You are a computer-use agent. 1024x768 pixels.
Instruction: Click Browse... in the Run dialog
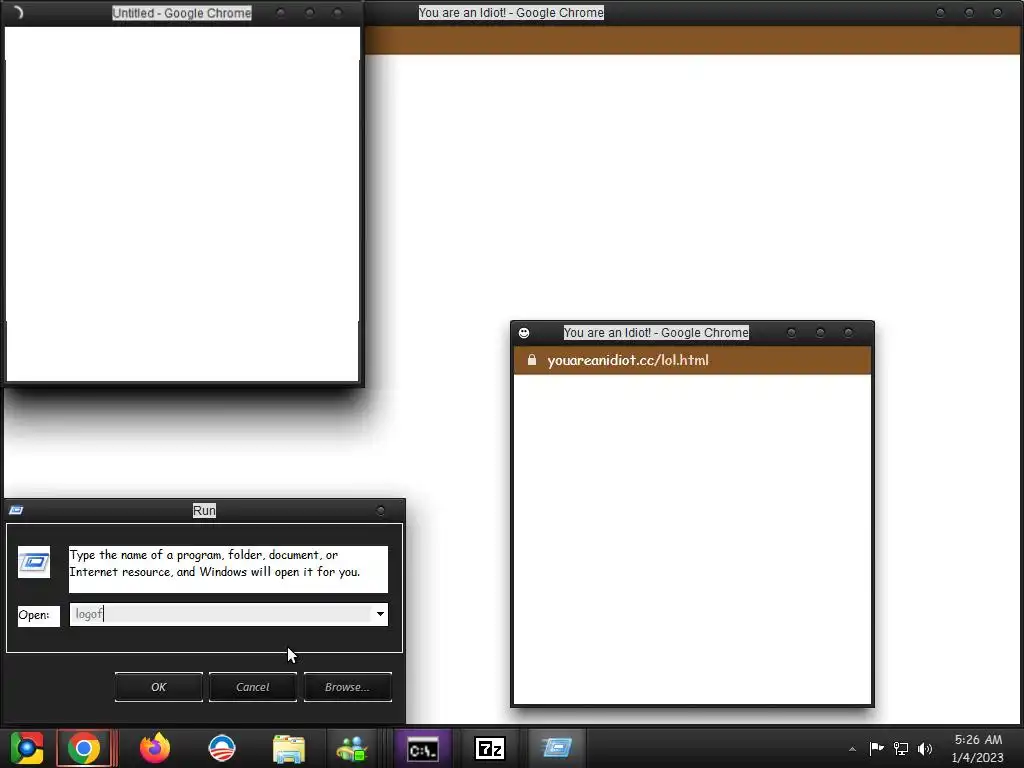pyautogui.click(x=347, y=687)
